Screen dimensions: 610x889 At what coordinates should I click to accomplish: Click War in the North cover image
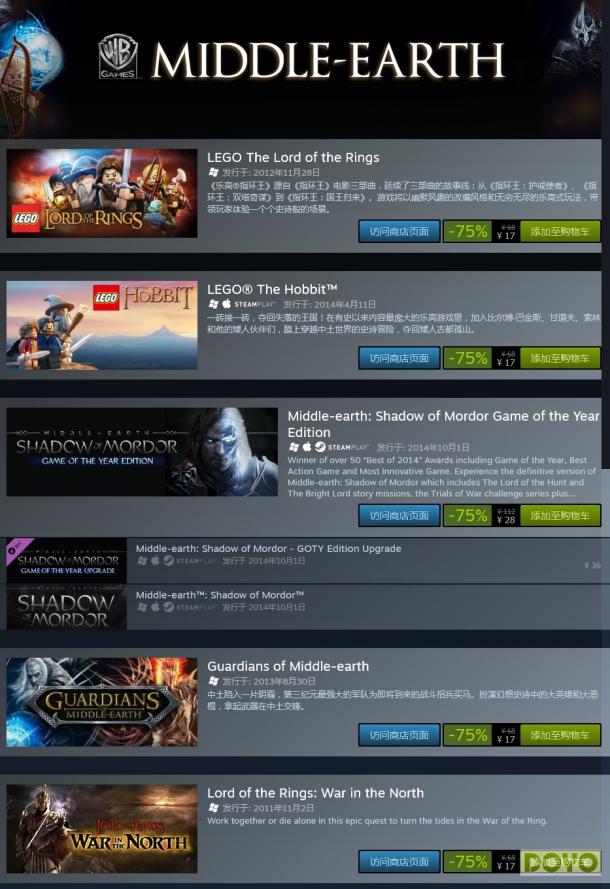tap(102, 829)
